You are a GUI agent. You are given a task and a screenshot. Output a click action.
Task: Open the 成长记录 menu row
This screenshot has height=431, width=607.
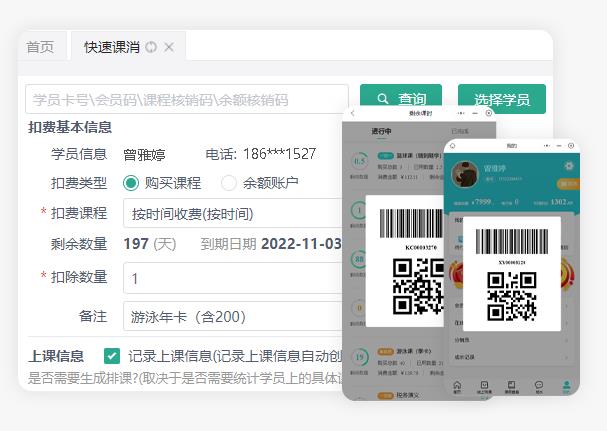pos(512,357)
